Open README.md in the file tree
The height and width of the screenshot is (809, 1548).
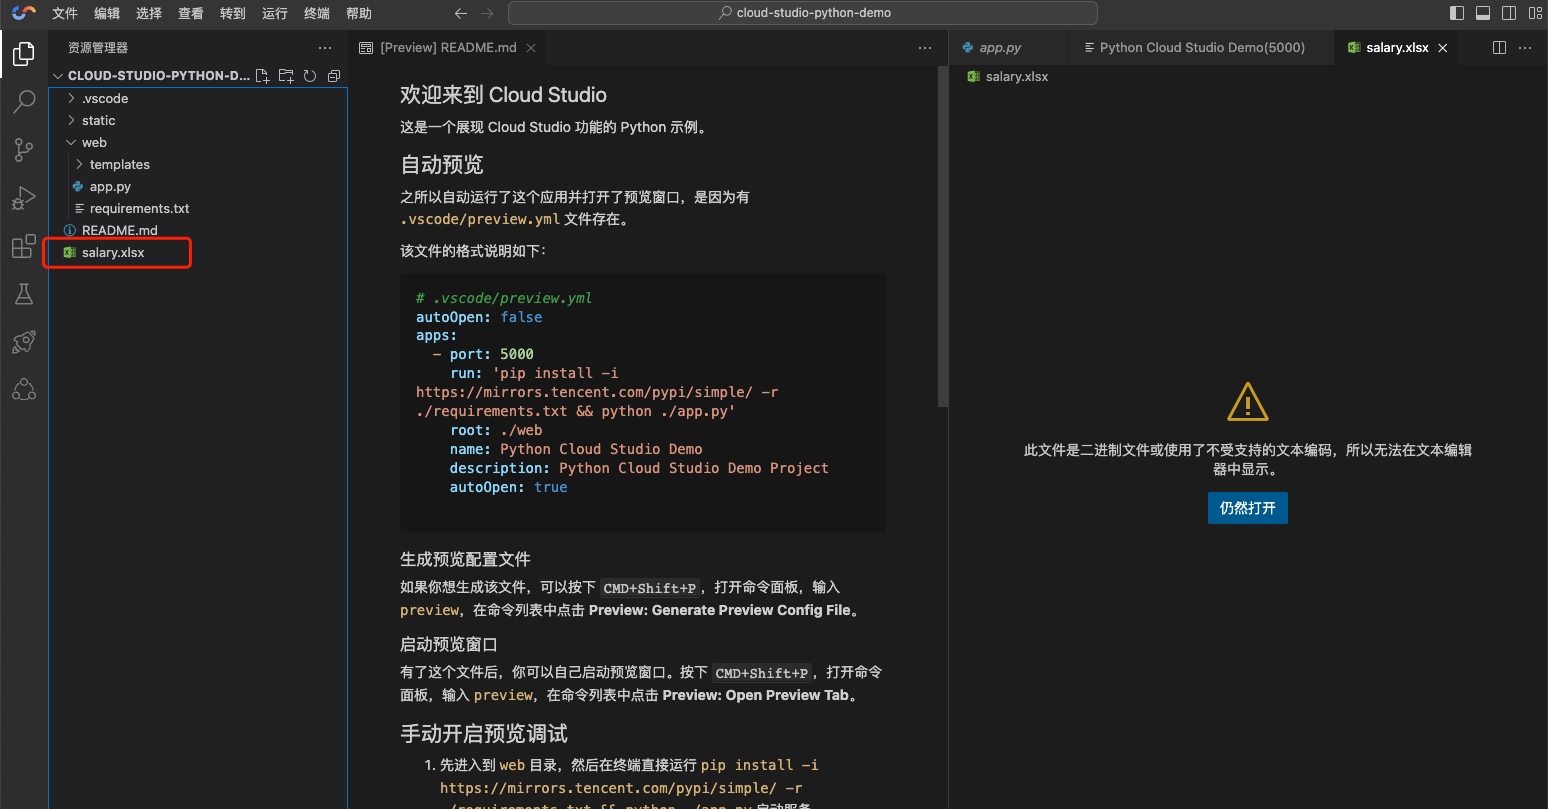198,231
